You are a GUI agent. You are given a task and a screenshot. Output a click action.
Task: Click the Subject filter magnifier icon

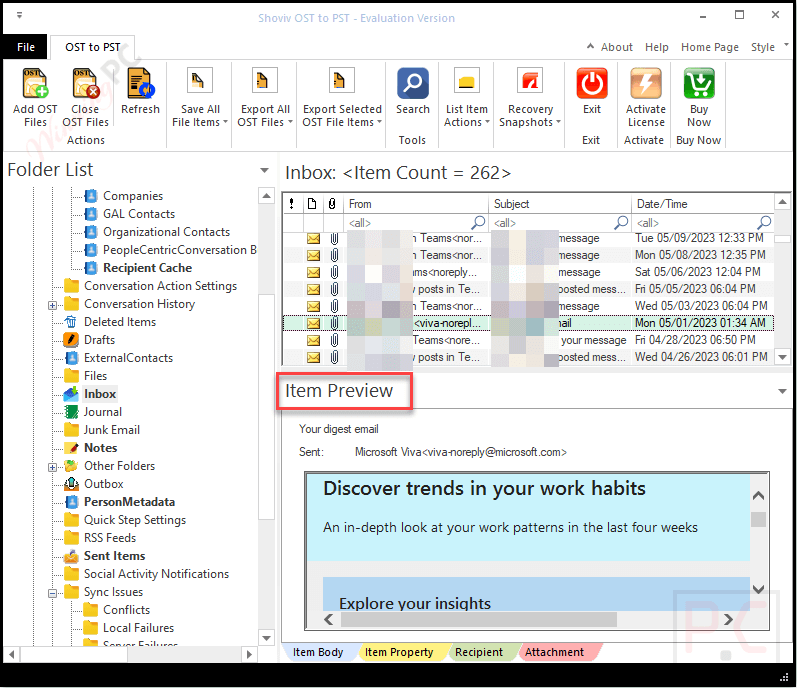[x=621, y=222]
